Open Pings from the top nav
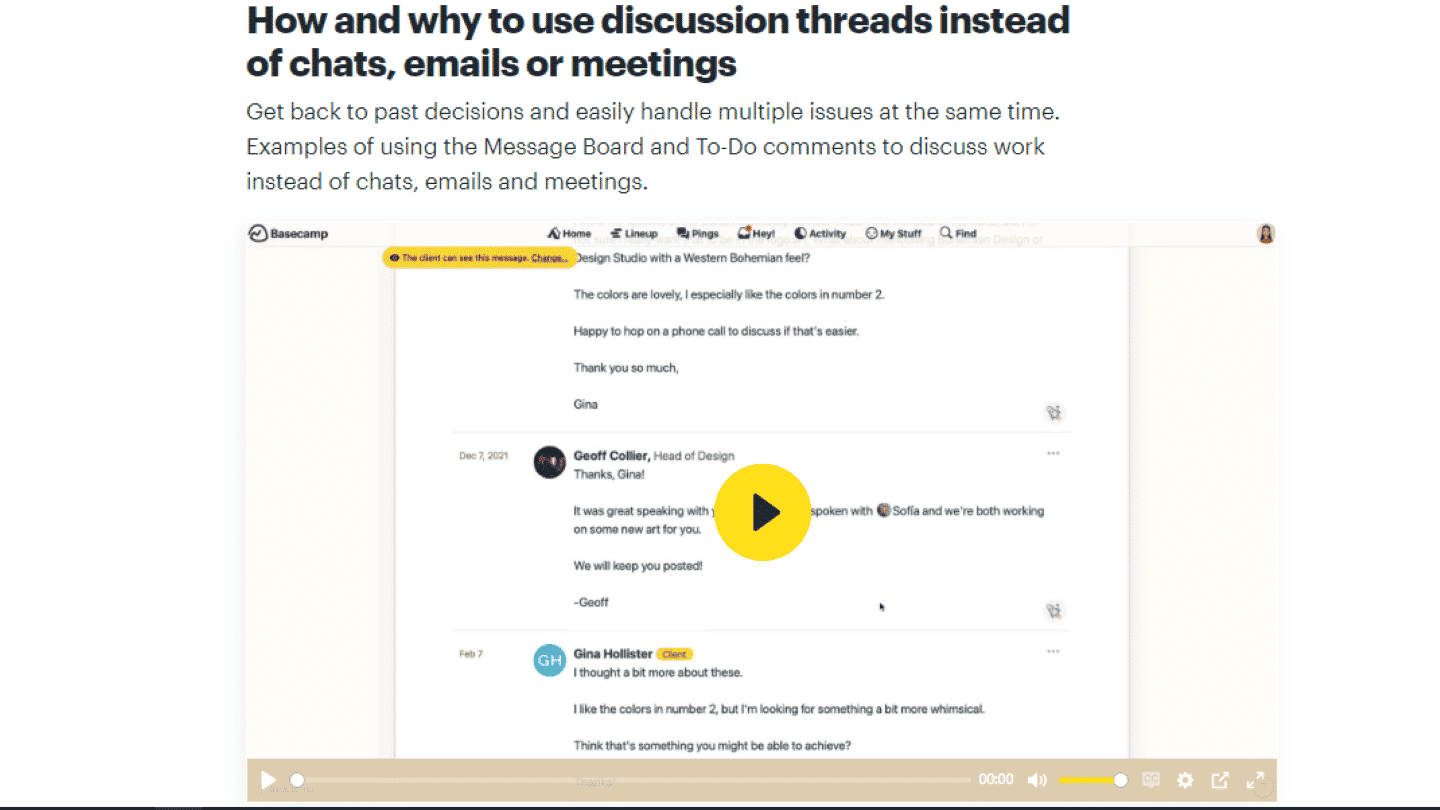This screenshot has width=1440, height=810. click(x=698, y=233)
